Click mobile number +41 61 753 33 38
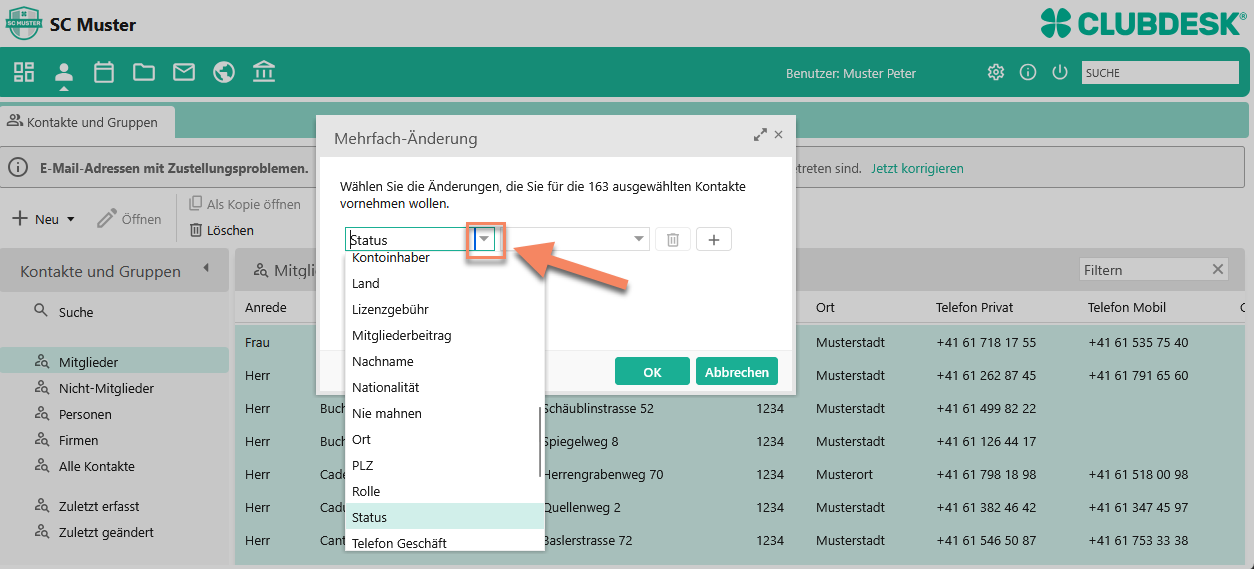 click(x=1138, y=540)
